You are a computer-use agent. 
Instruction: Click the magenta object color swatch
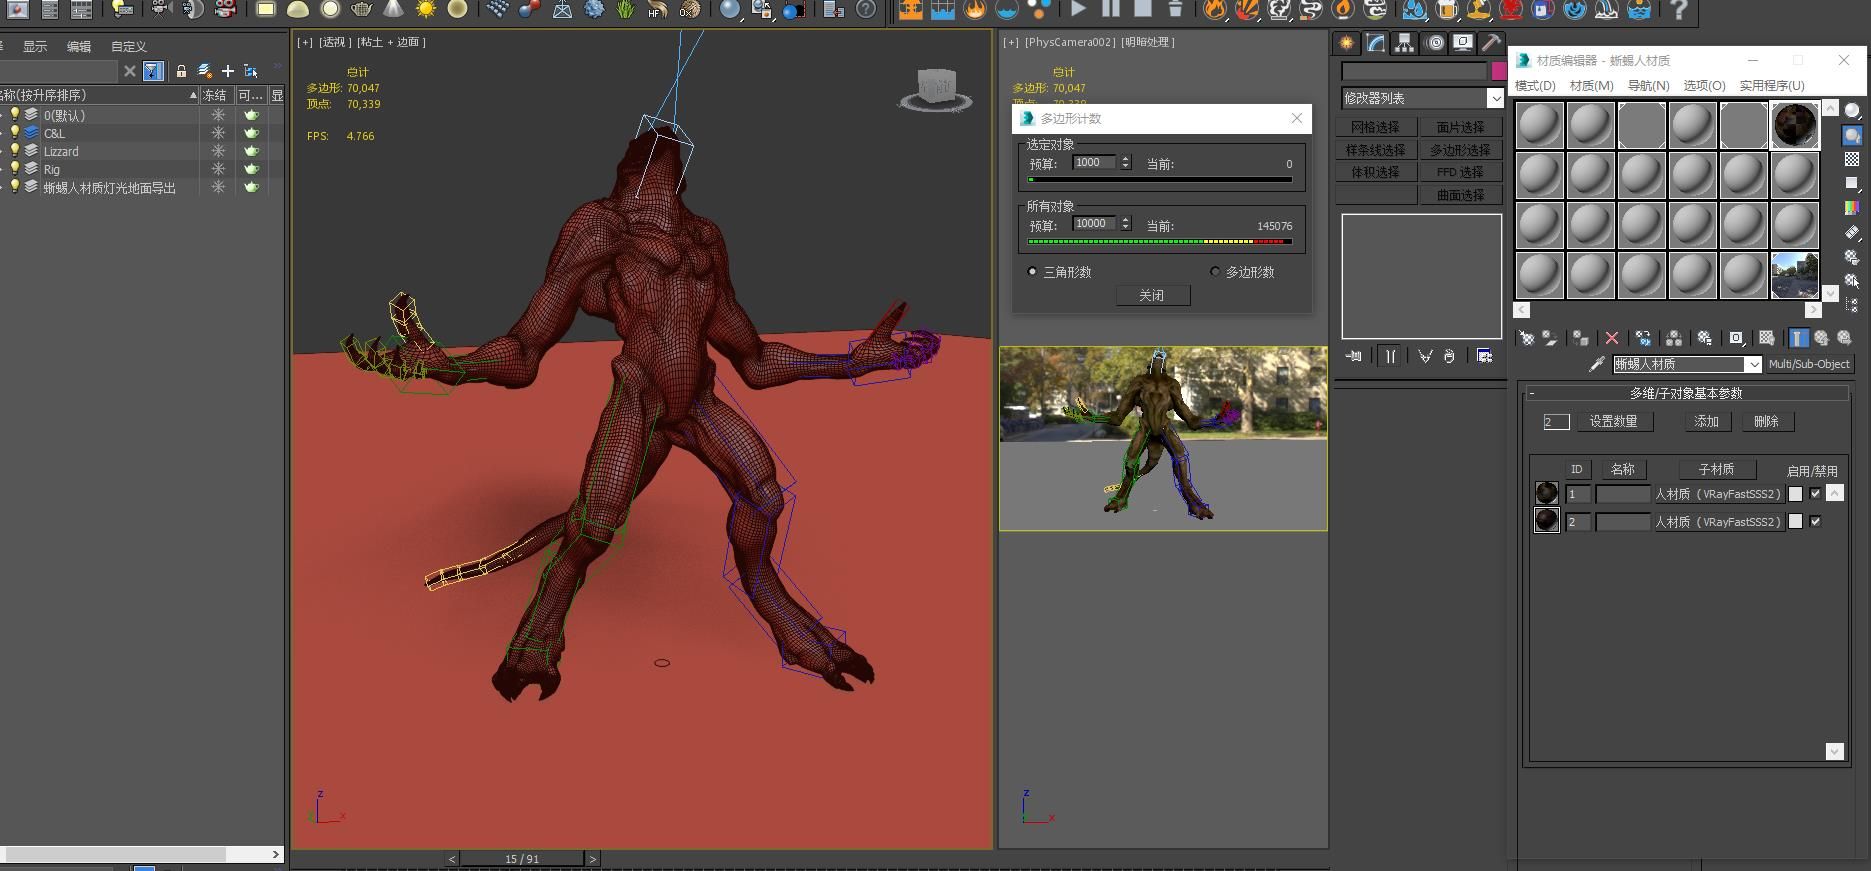(1498, 71)
